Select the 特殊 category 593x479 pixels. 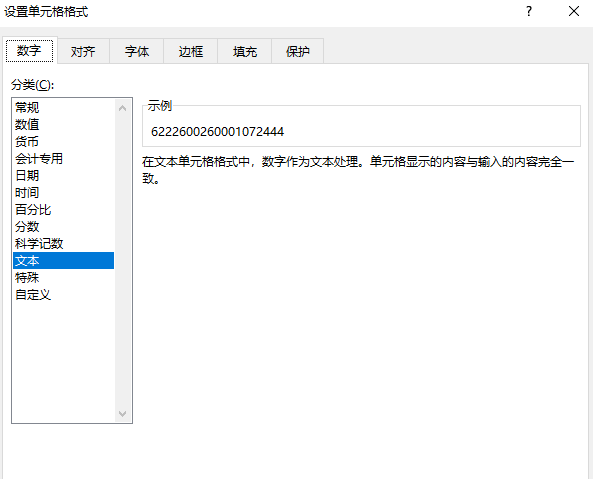click(64, 277)
